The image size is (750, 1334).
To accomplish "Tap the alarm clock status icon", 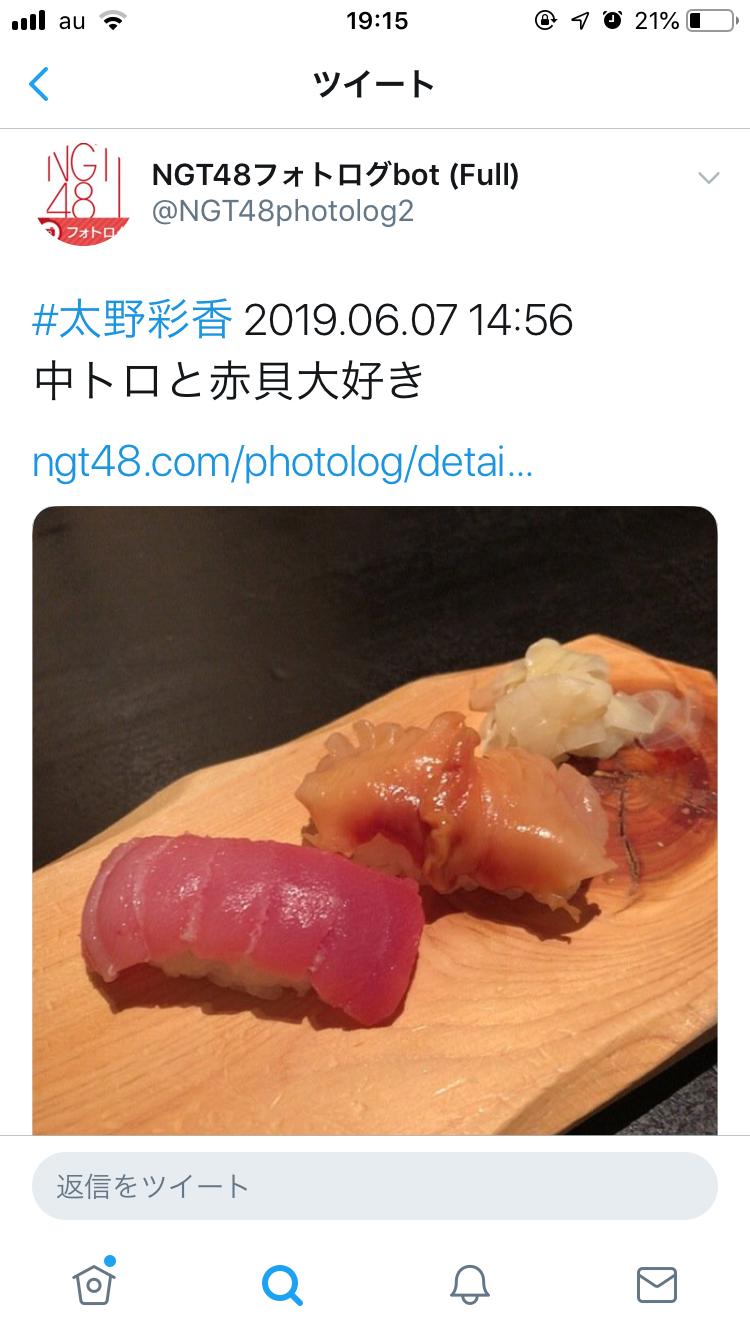I will [x=613, y=21].
